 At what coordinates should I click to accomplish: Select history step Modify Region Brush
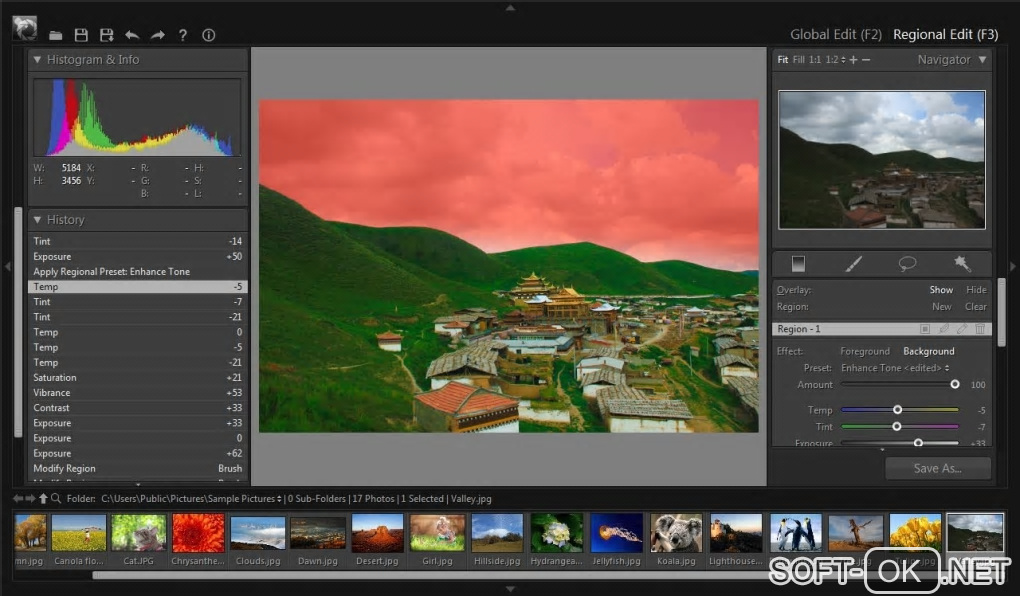[138, 468]
